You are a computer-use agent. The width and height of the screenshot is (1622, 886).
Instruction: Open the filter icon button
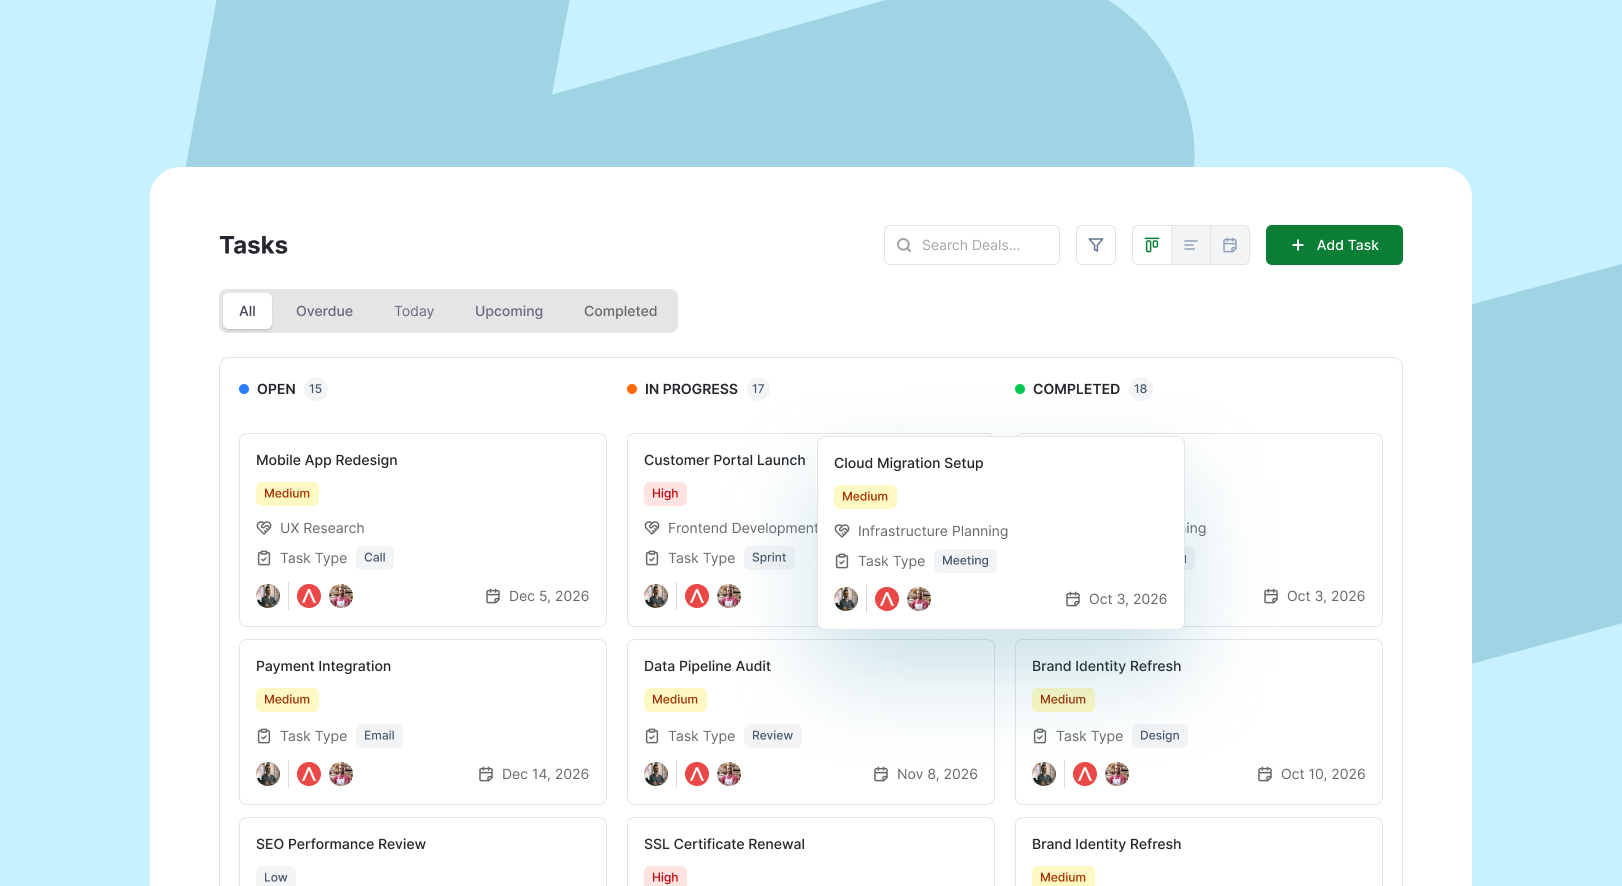[x=1096, y=245]
